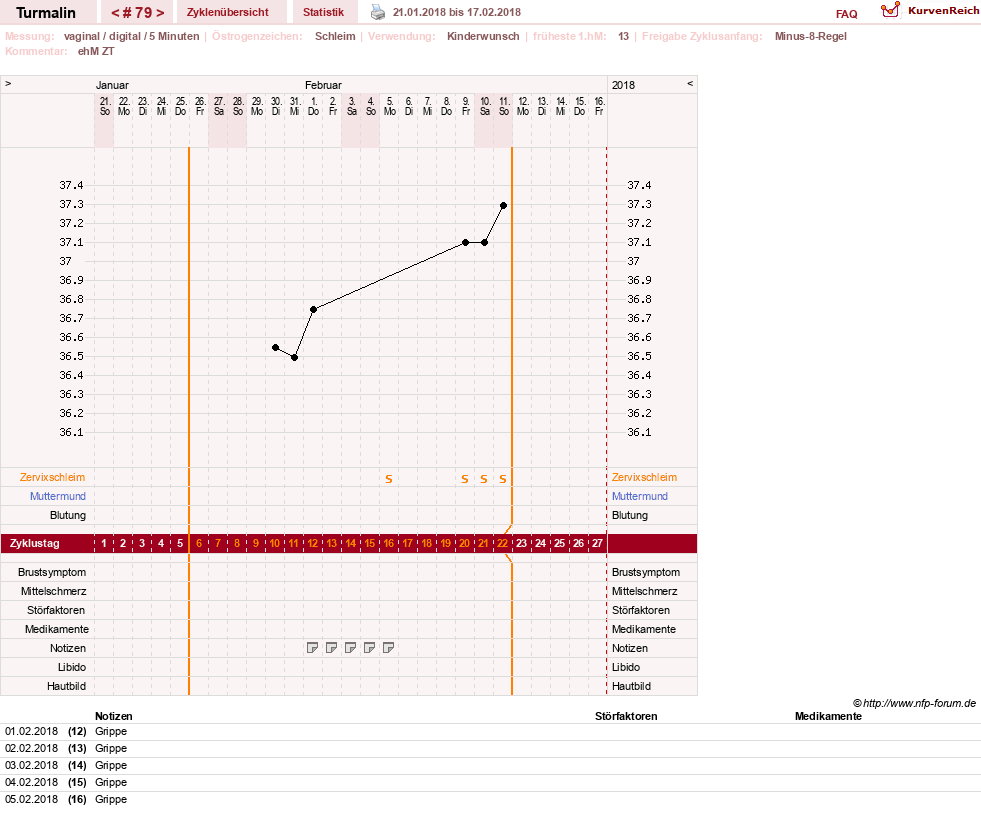Open note icon for cycle day 13

click(x=331, y=648)
